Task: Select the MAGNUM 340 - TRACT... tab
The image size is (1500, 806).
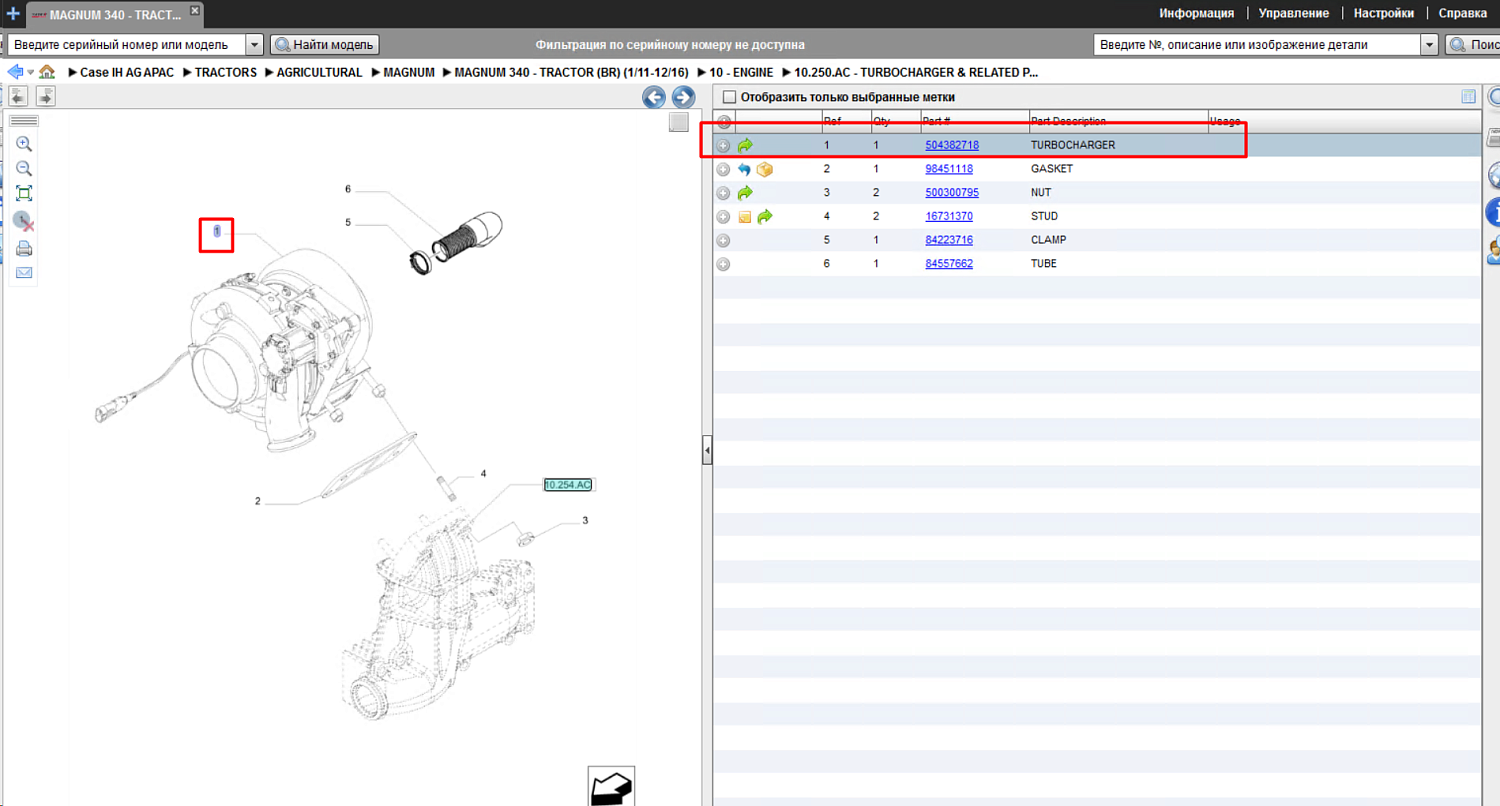Action: pyautogui.click(x=115, y=14)
